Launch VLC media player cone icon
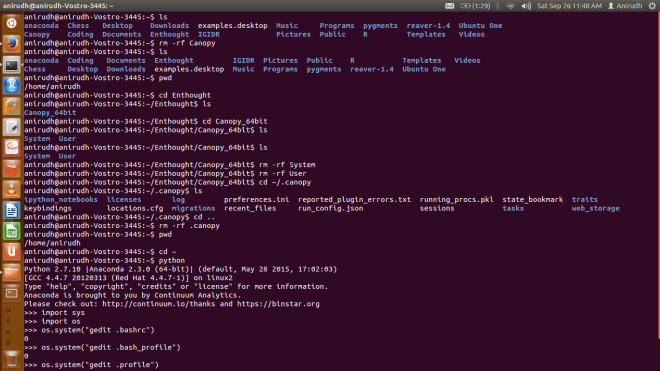 (x=11, y=190)
